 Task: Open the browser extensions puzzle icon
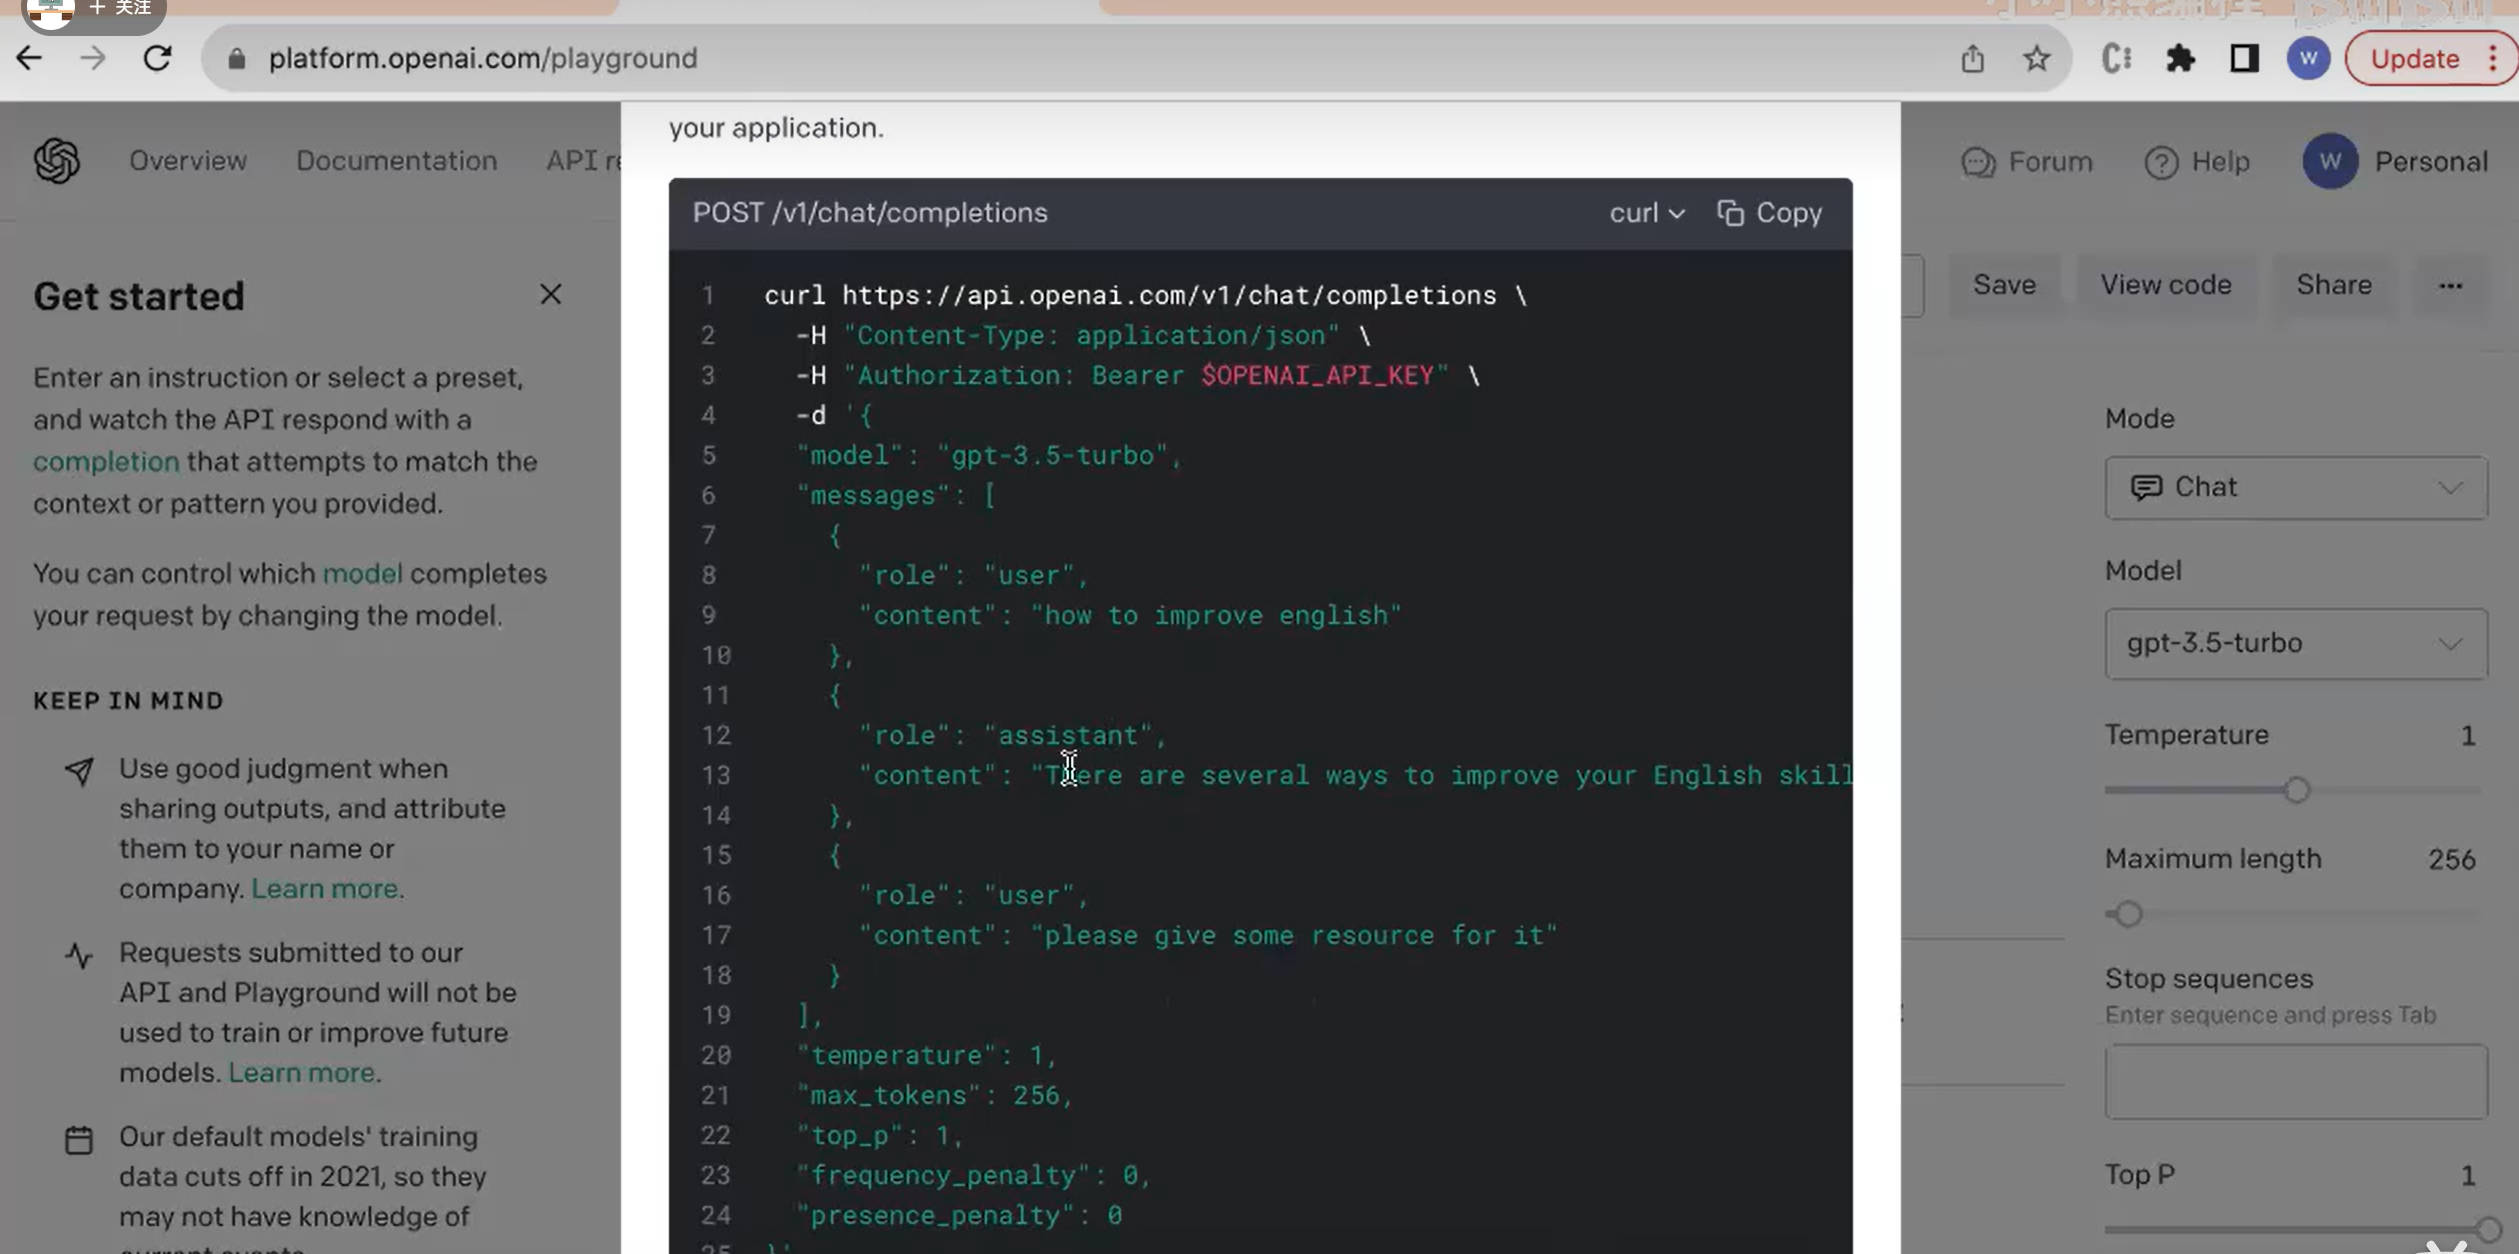[2180, 58]
